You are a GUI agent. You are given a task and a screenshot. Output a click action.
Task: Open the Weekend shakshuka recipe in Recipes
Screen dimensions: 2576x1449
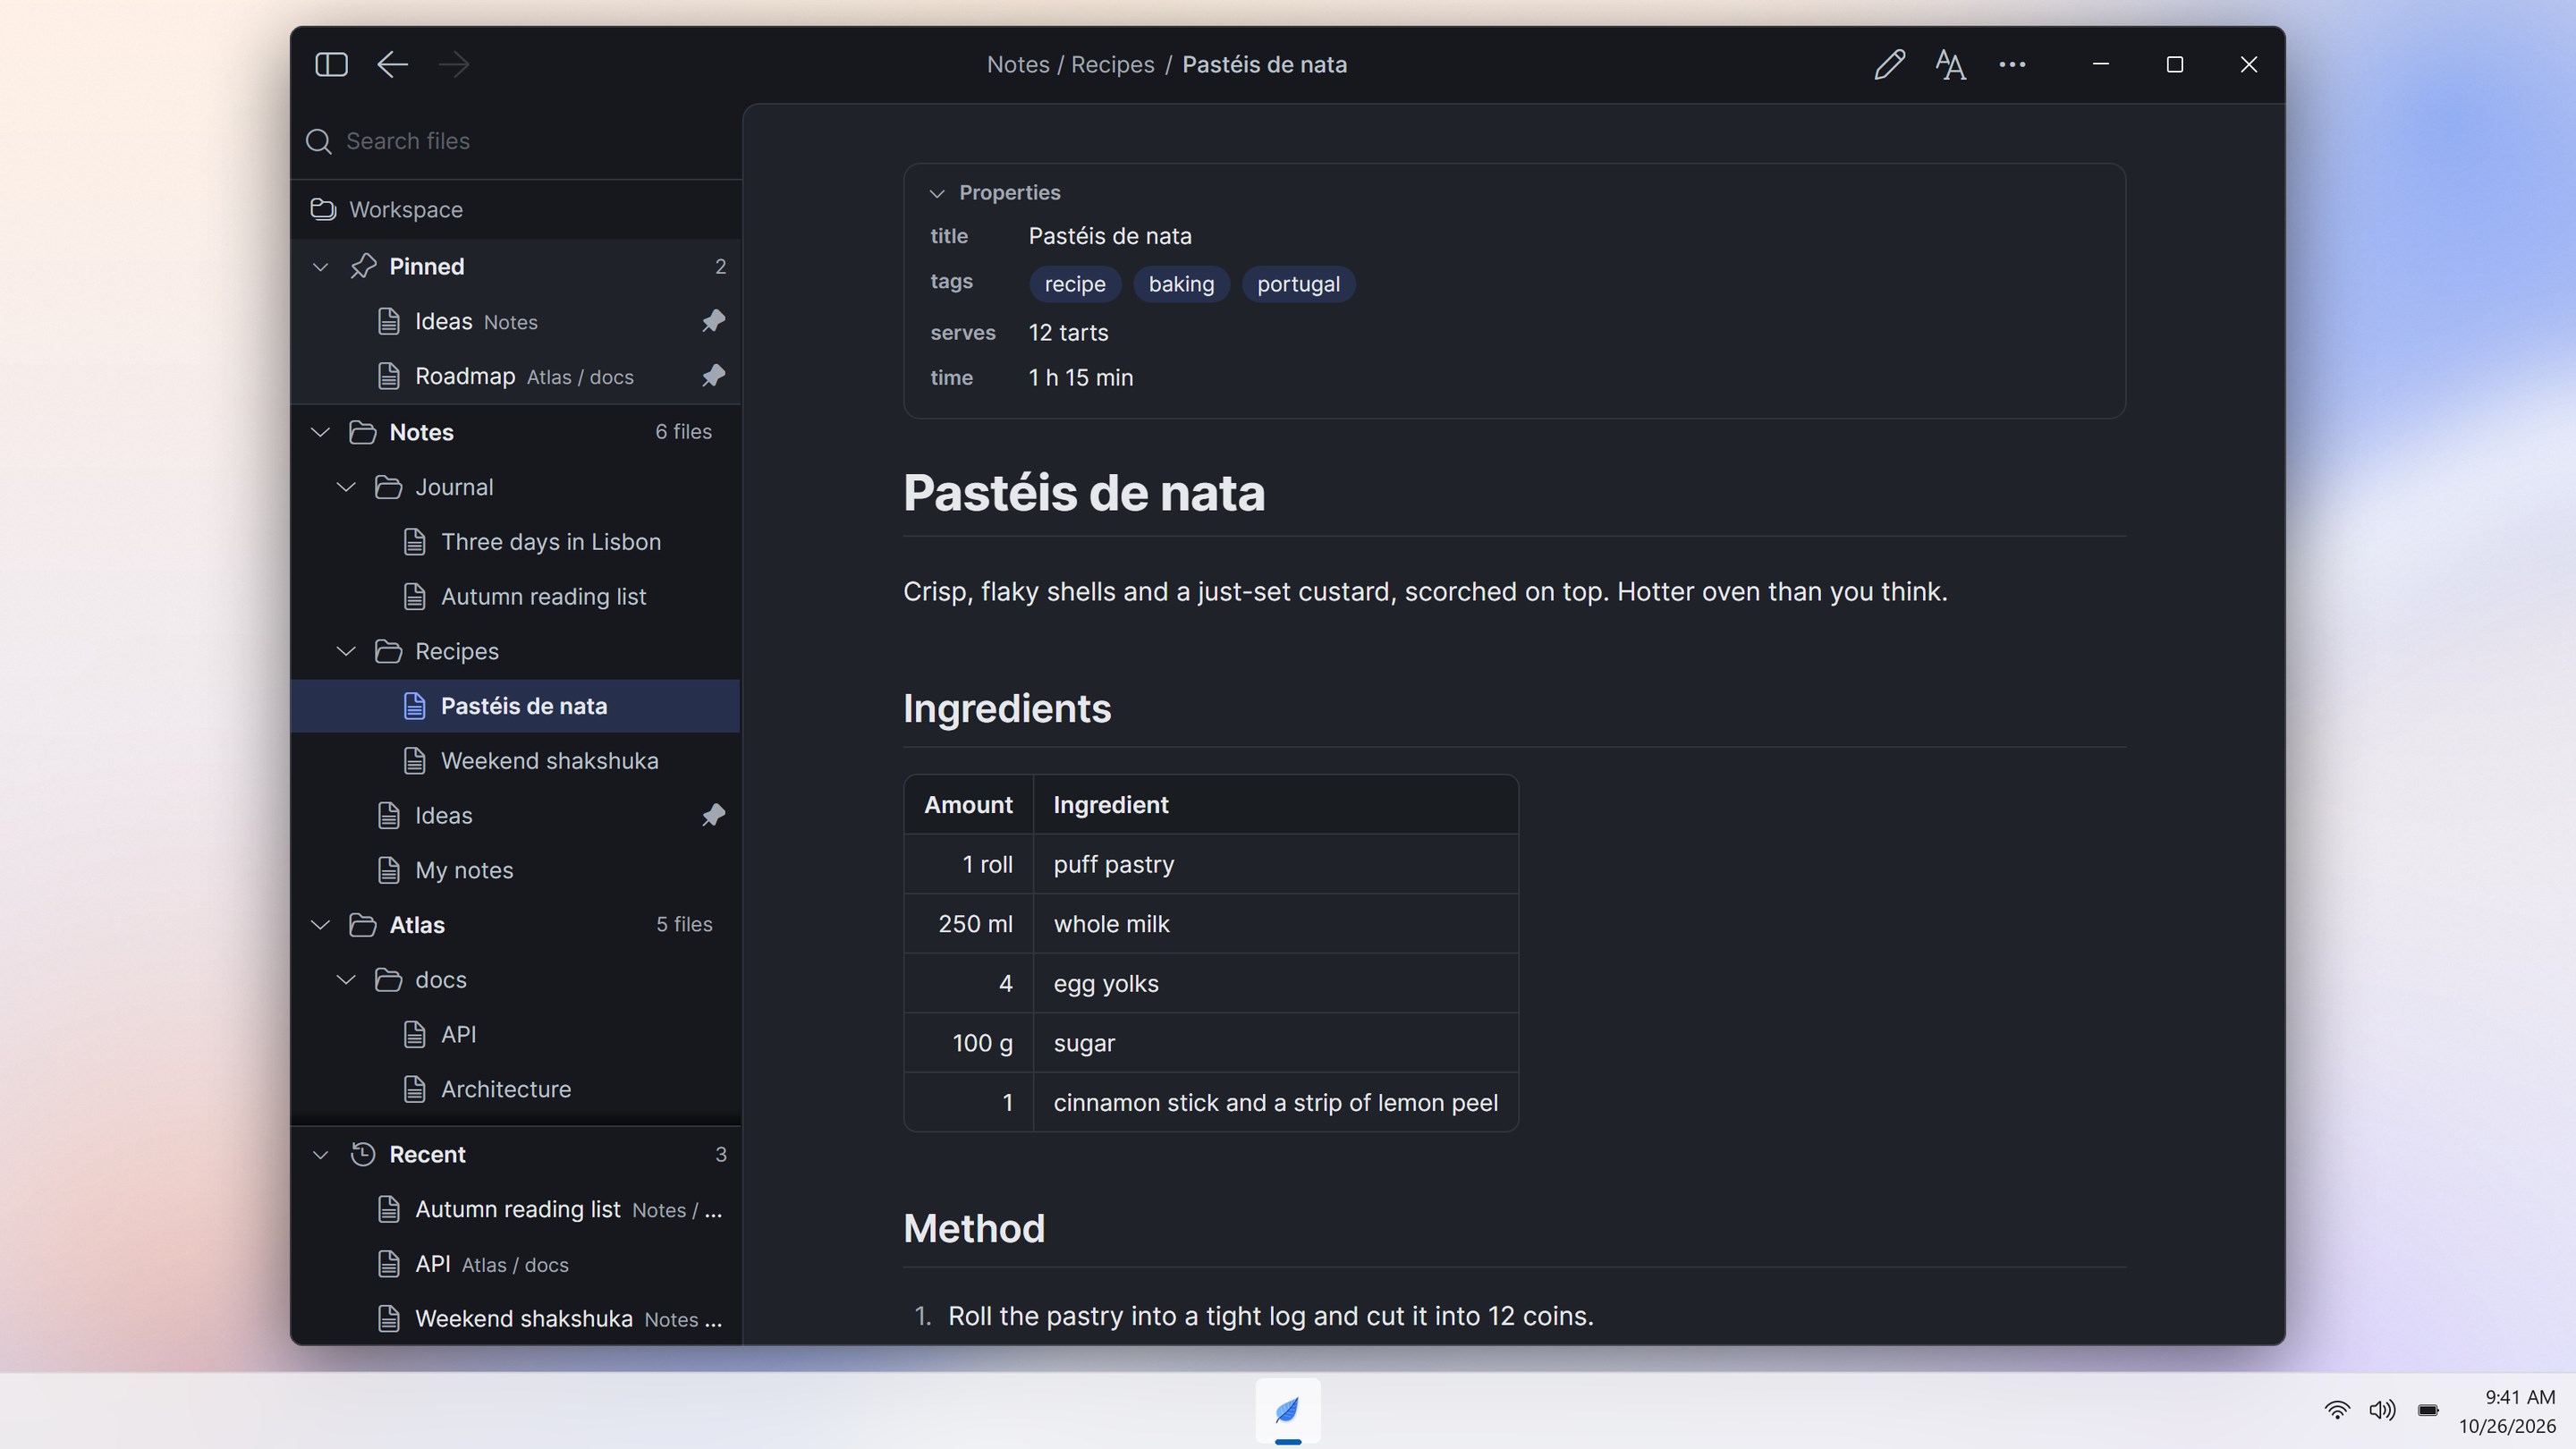[x=516, y=761]
